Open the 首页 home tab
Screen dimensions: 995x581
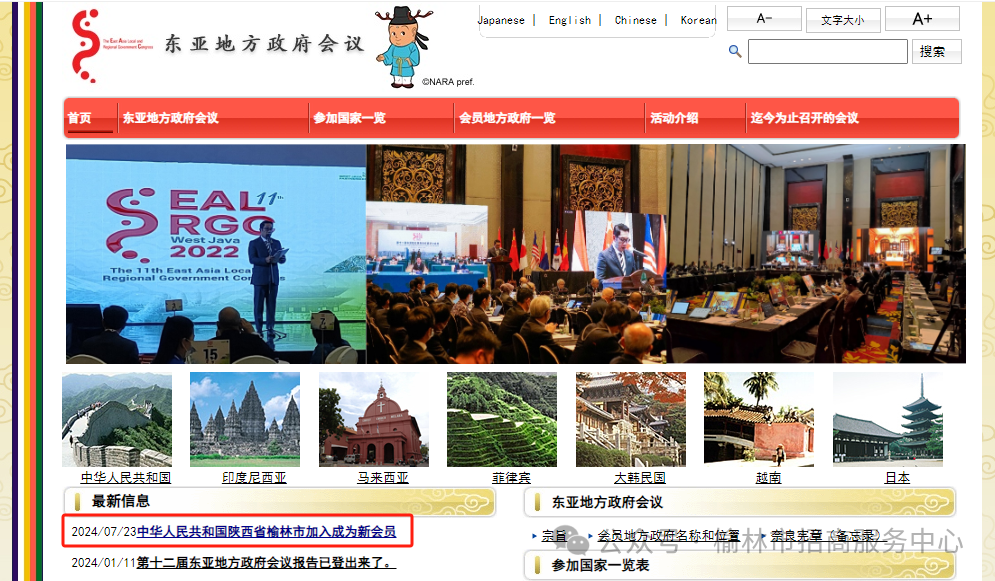click(x=80, y=118)
